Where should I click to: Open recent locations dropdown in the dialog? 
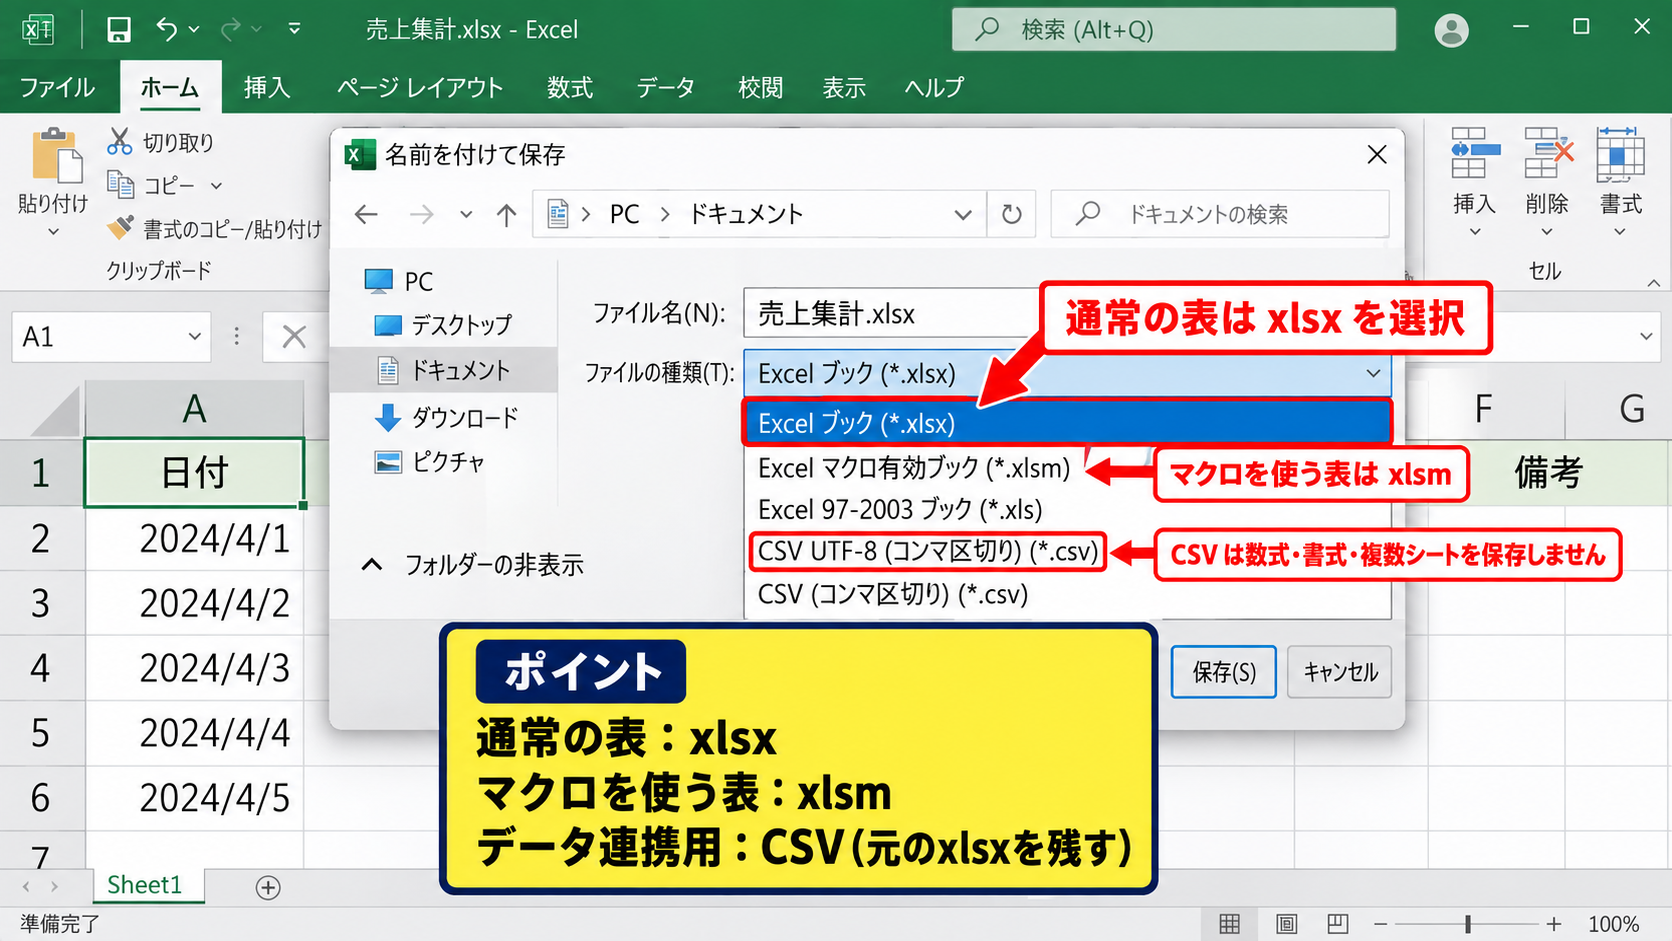pos(466,215)
